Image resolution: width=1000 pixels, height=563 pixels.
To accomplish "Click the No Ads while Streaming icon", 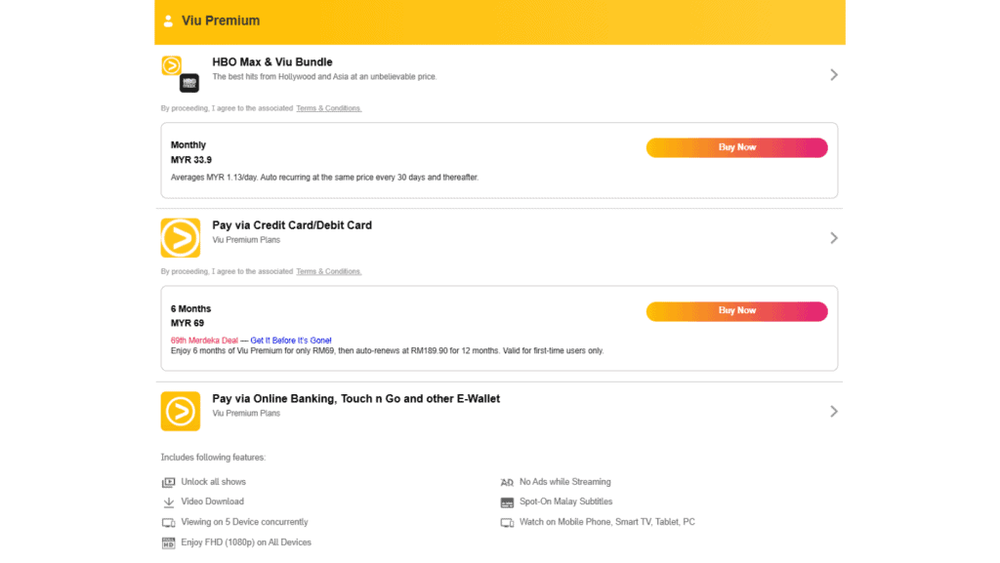I will coord(507,483).
